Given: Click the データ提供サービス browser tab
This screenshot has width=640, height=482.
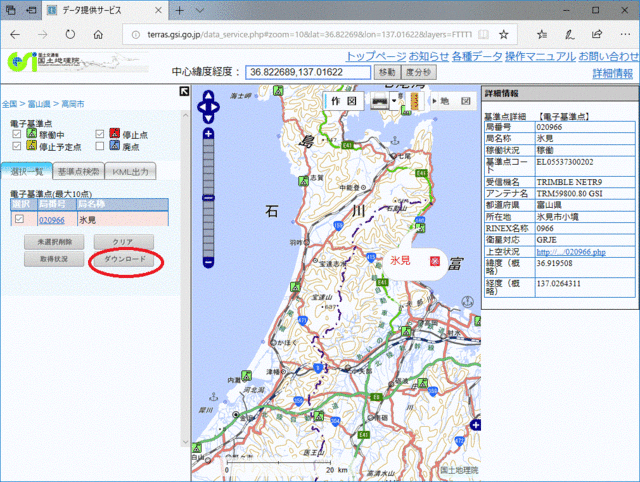Looking at the screenshot, I should click(103, 11).
